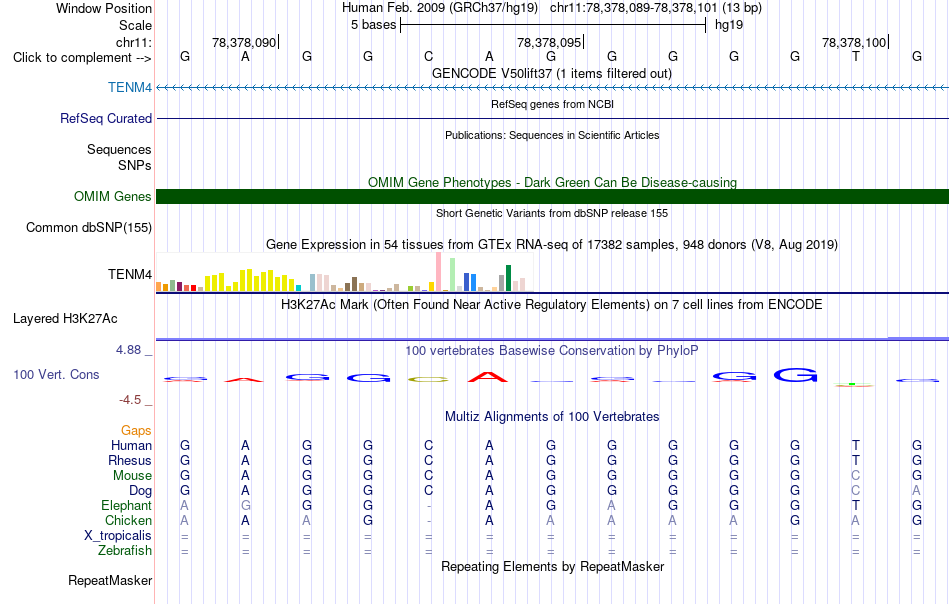The height and width of the screenshot is (604, 950).
Task: Click the light green GTEx tissue bar
Action: [x=453, y=275]
